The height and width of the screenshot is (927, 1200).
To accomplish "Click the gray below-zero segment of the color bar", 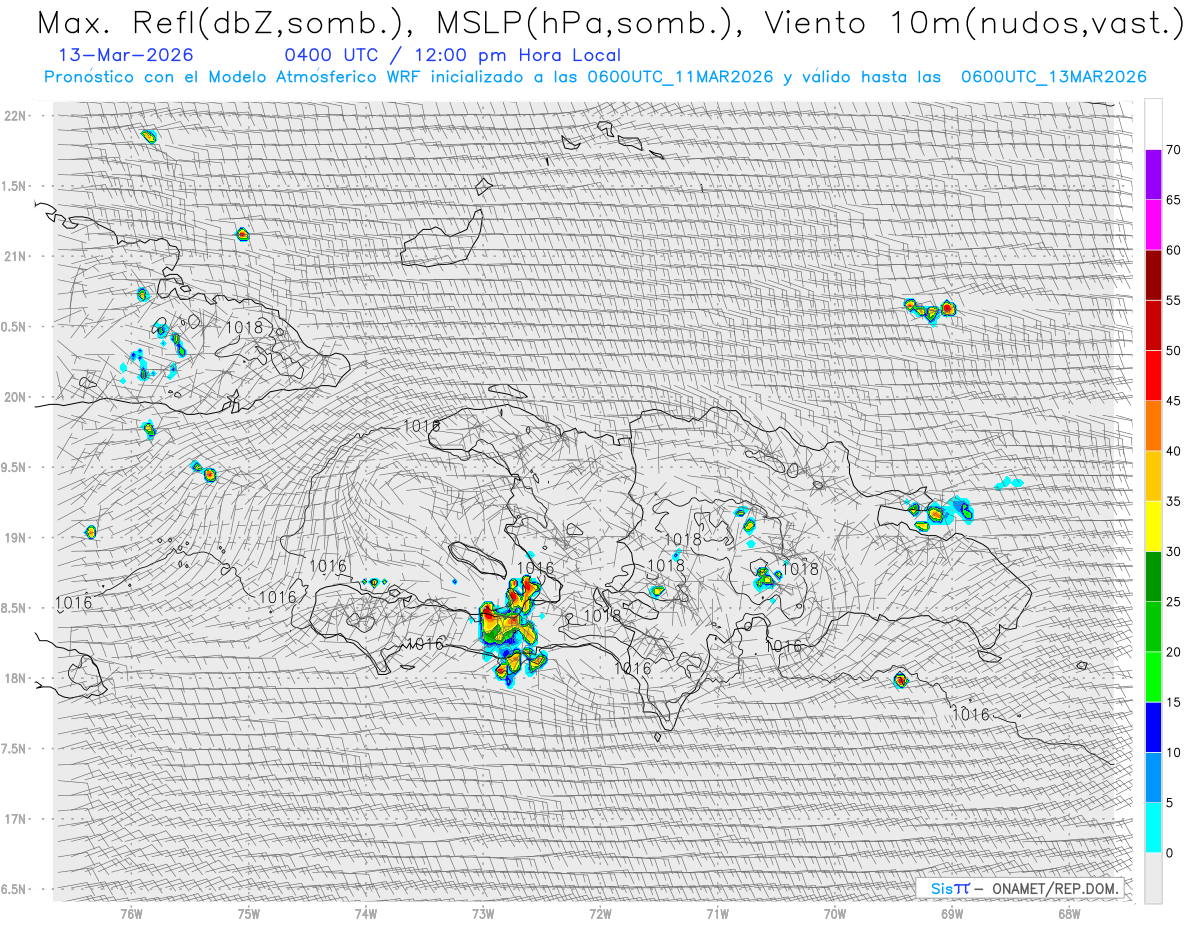I will 1153,878.
